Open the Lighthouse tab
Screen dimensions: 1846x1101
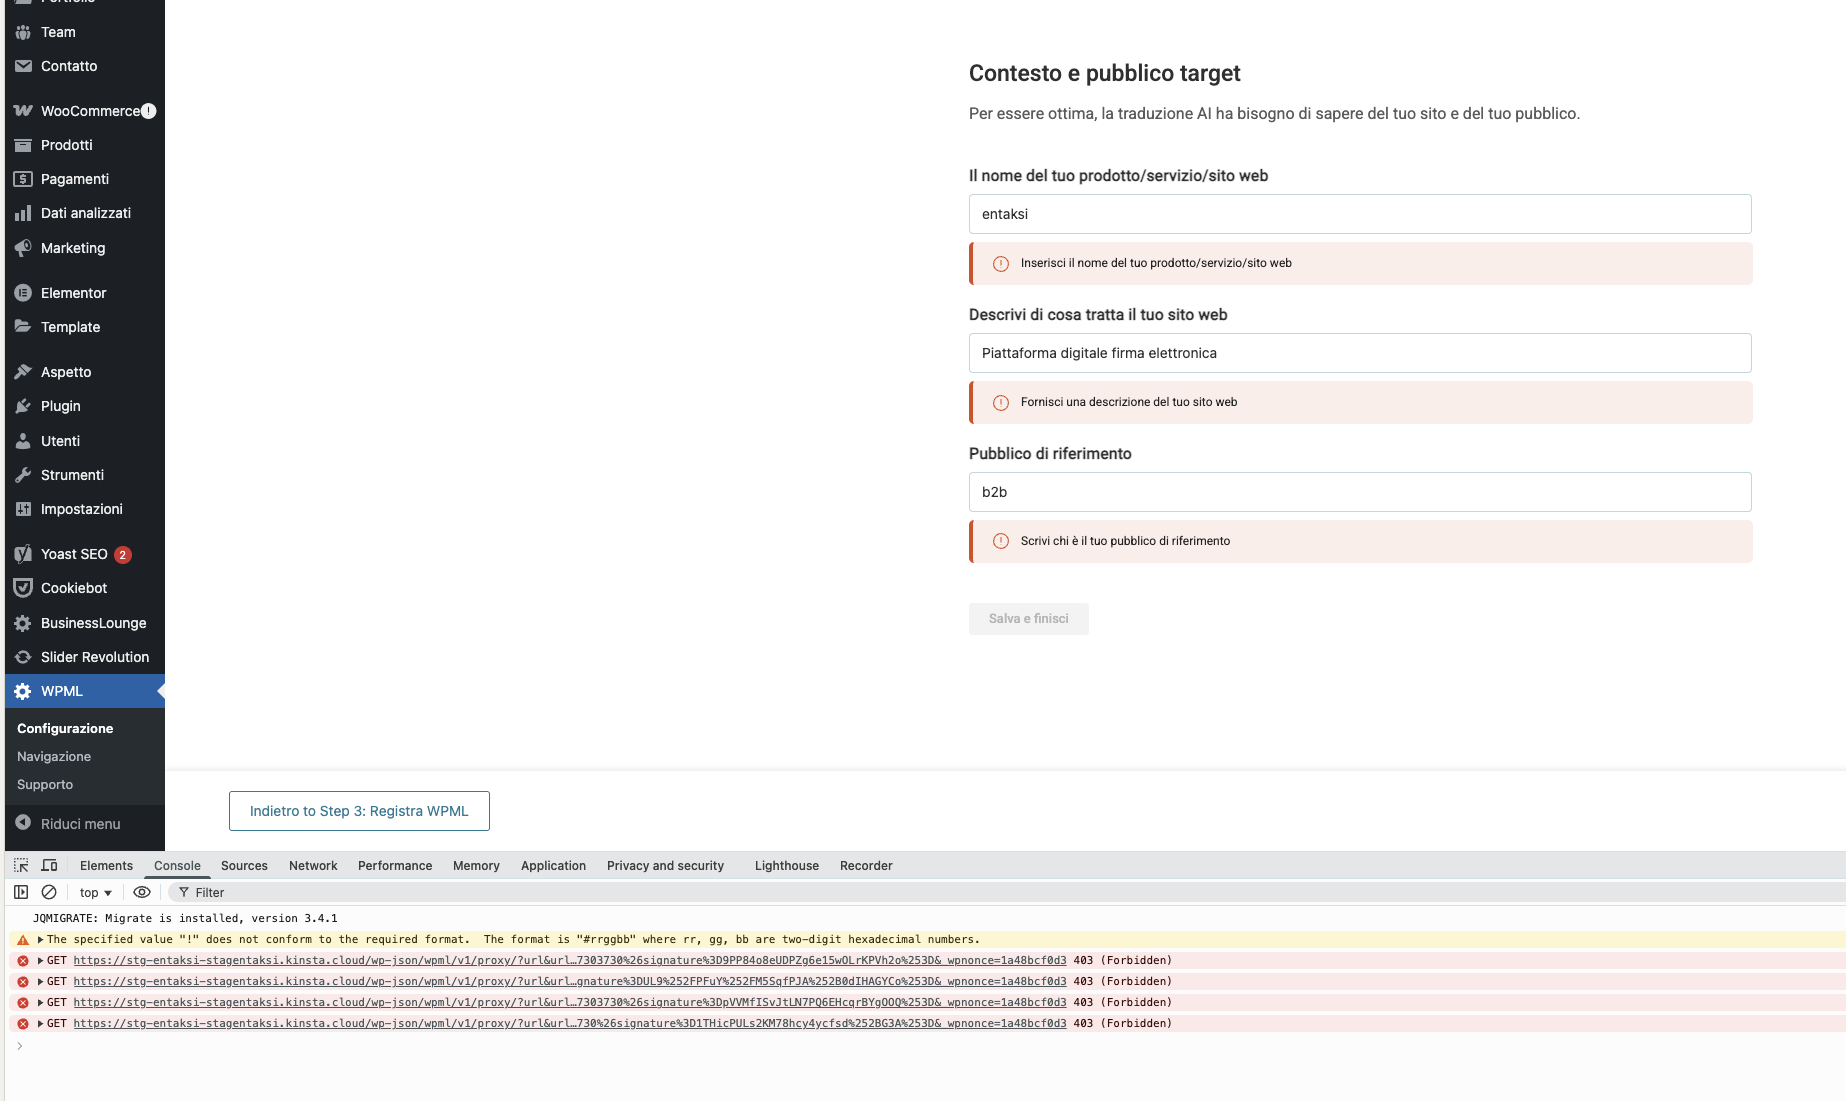tap(786, 866)
